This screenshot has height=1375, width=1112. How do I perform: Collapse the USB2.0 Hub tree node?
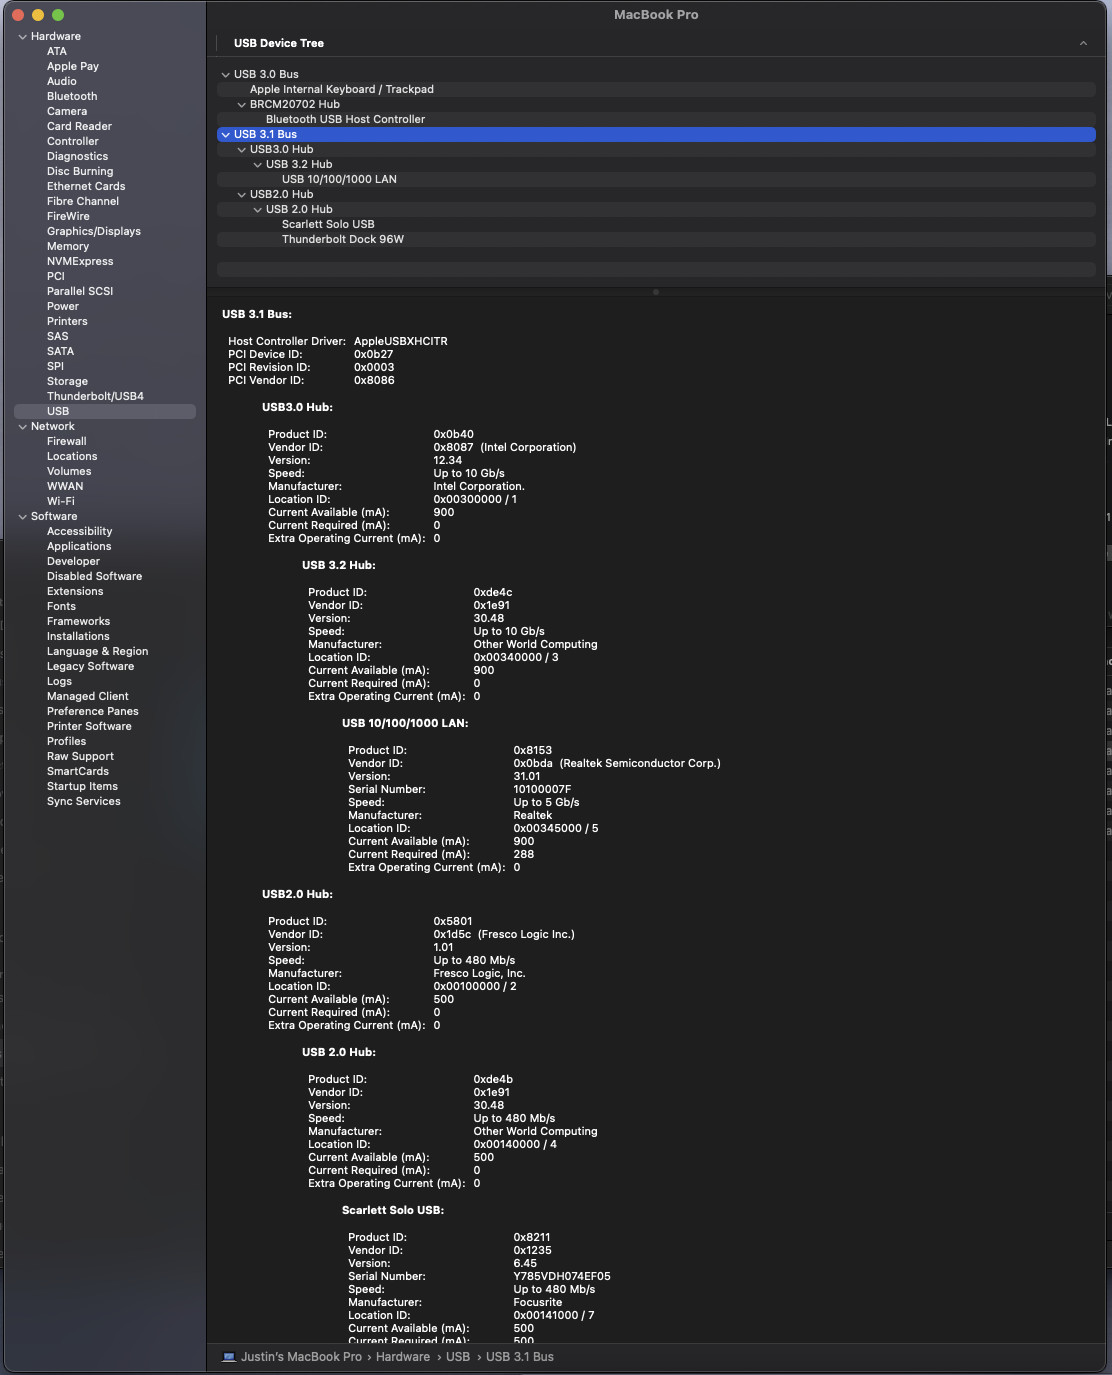(x=241, y=195)
